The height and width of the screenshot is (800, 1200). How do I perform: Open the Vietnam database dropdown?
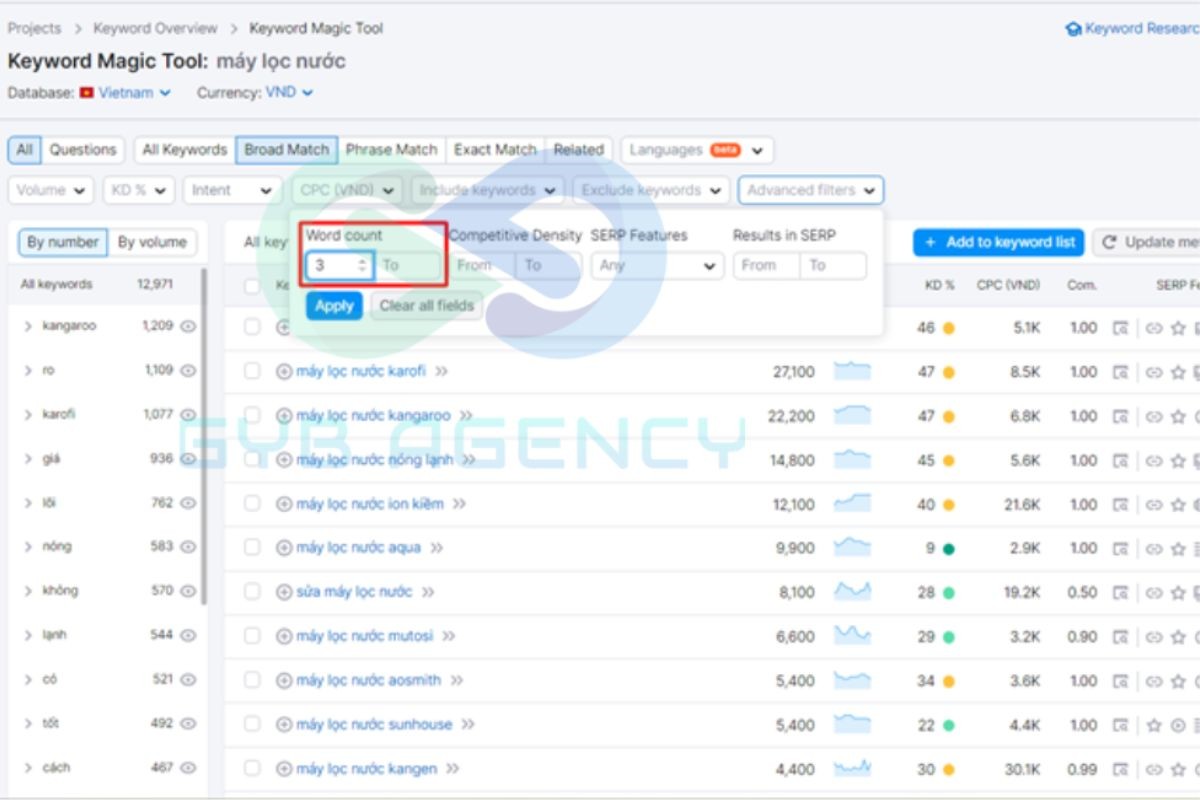[135, 92]
